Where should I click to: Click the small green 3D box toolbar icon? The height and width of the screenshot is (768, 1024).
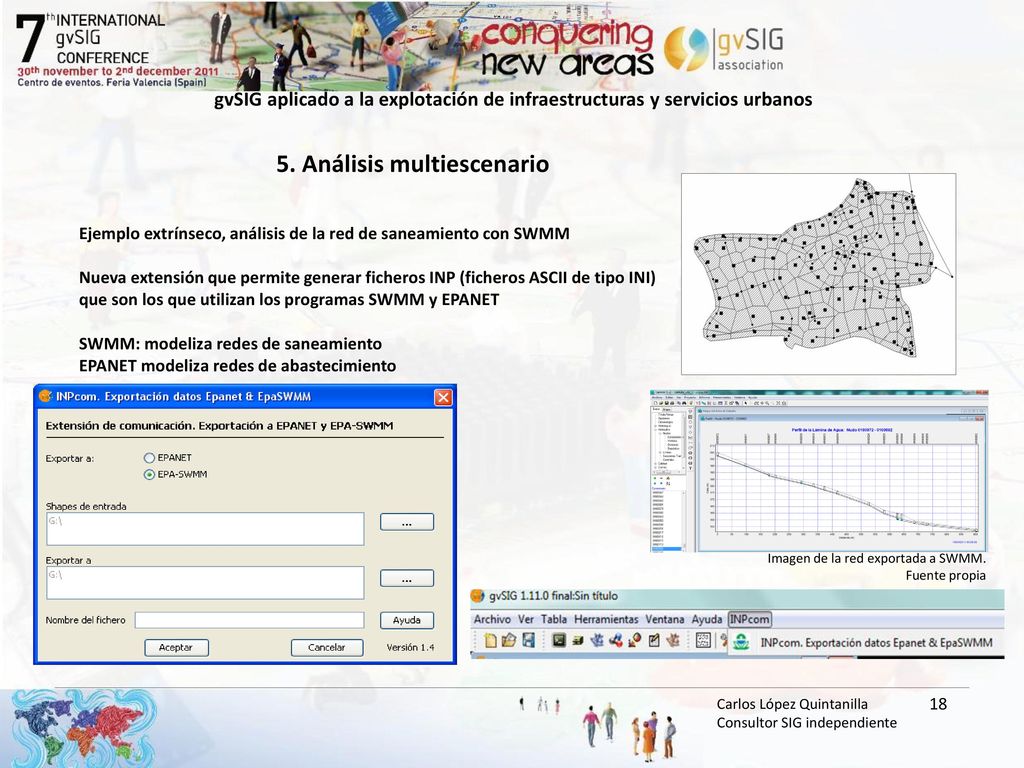pos(577,641)
